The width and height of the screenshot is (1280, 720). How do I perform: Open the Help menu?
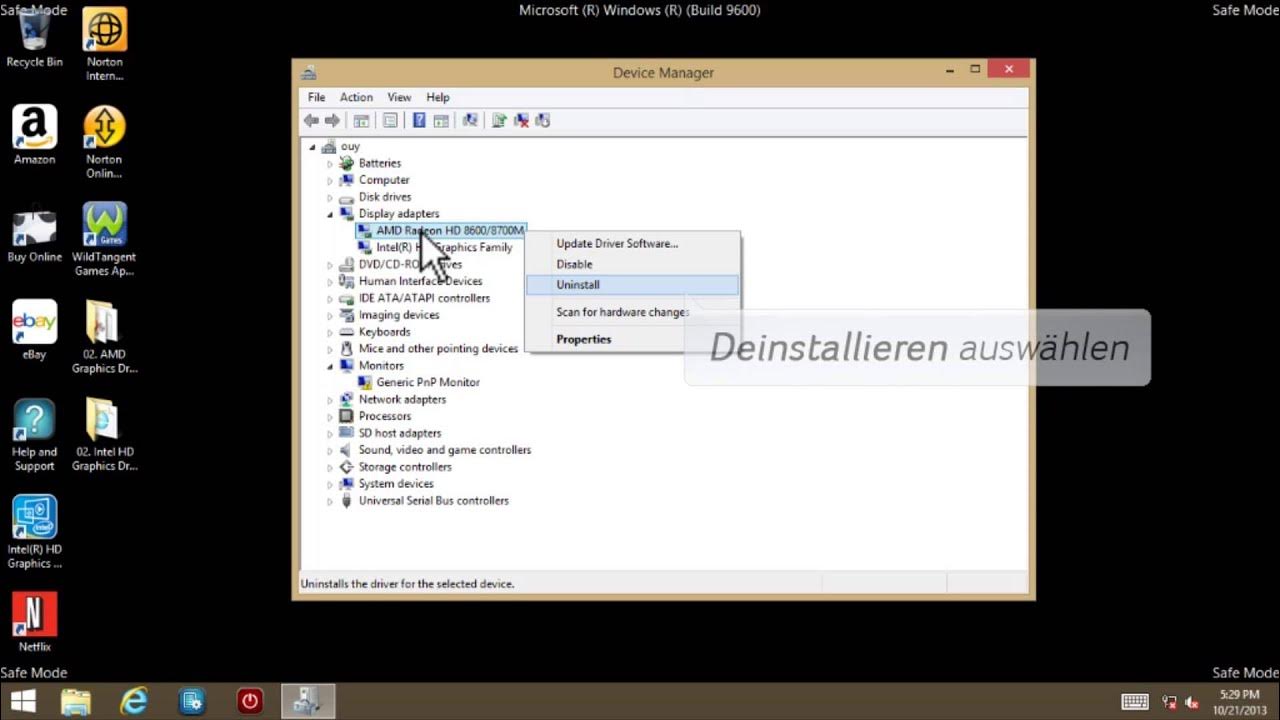pyautogui.click(x=438, y=97)
